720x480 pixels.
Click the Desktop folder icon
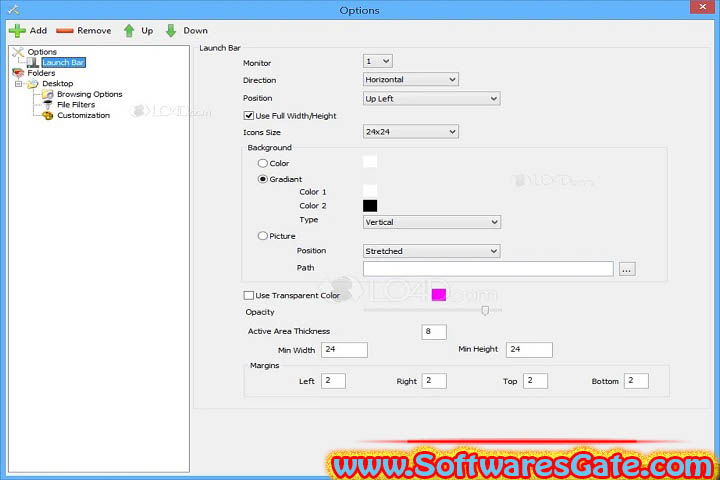click(33, 84)
